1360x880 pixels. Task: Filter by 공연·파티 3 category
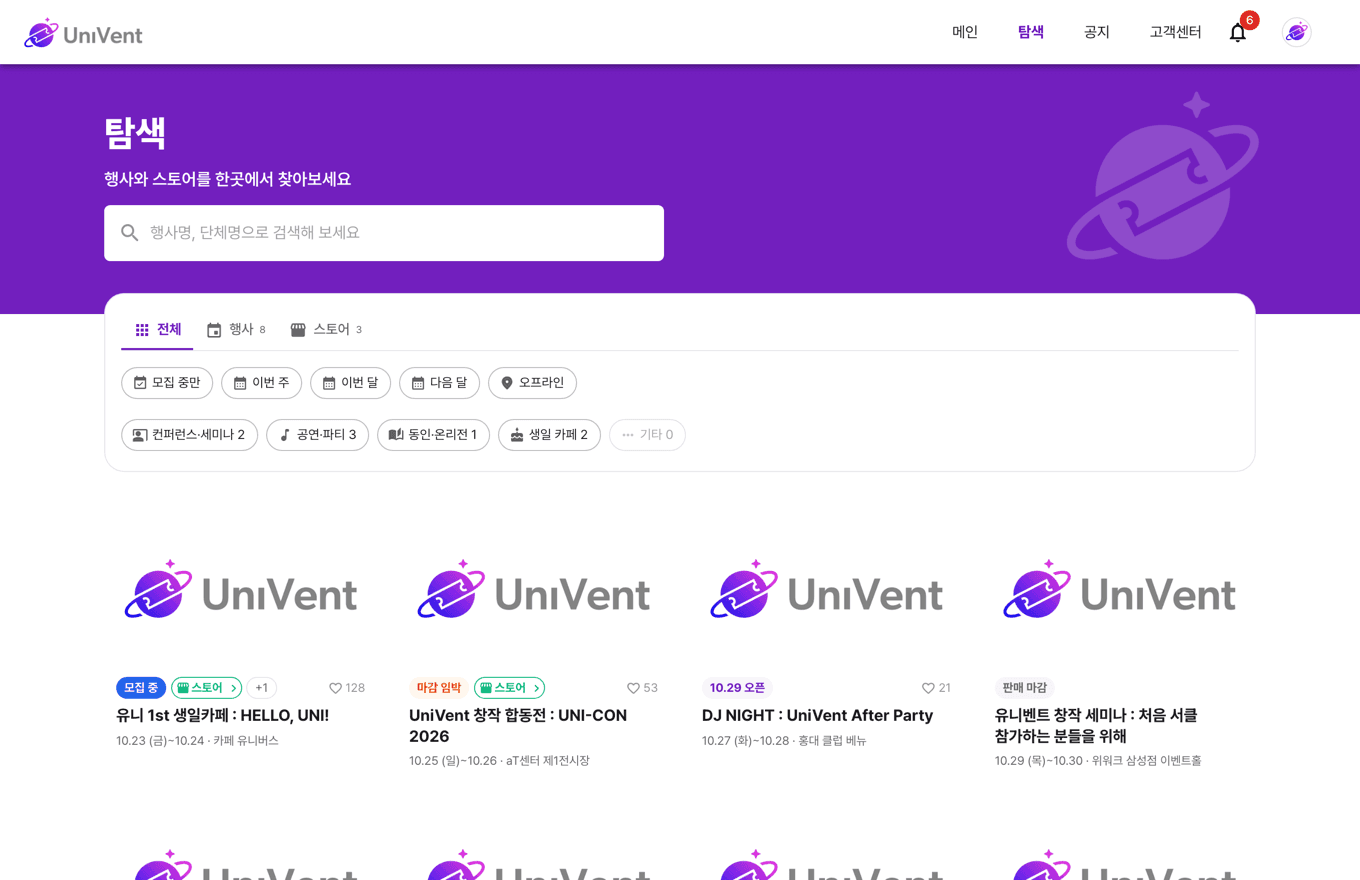pos(317,435)
